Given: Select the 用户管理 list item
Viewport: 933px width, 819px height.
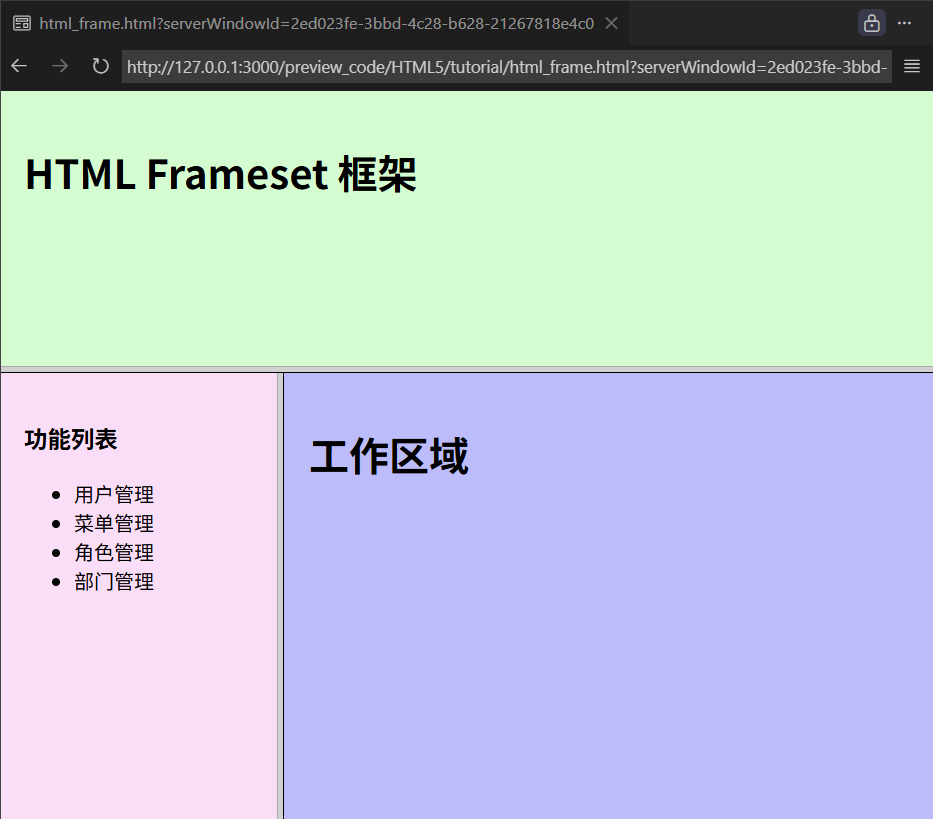Looking at the screenshot, I should [x=114, y=494].
